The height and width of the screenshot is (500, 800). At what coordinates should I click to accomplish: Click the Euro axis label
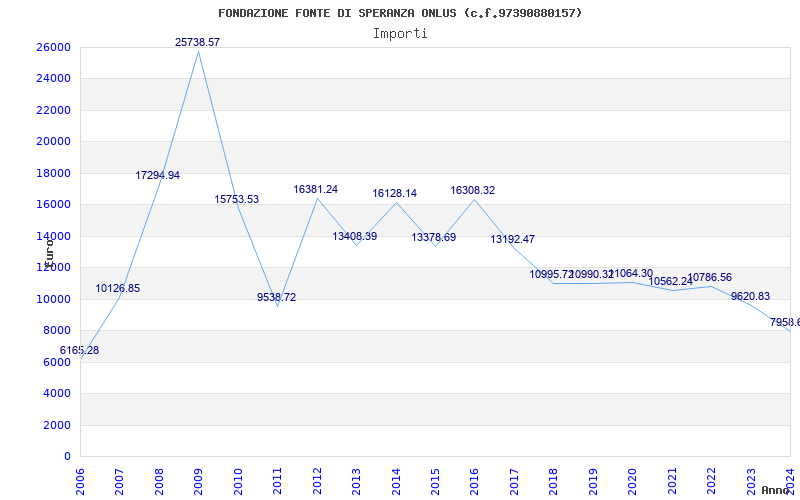click(49, 253)
